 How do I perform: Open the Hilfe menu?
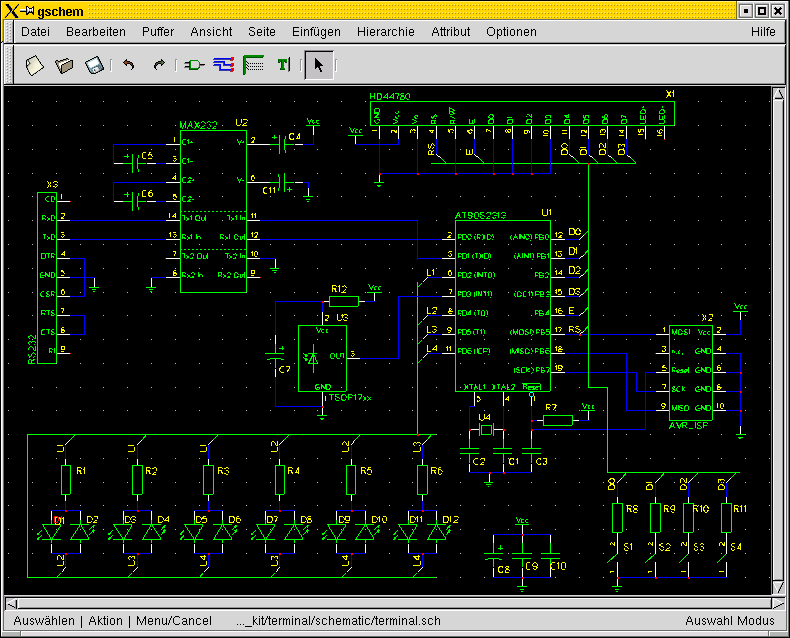[x=763, y=32]
